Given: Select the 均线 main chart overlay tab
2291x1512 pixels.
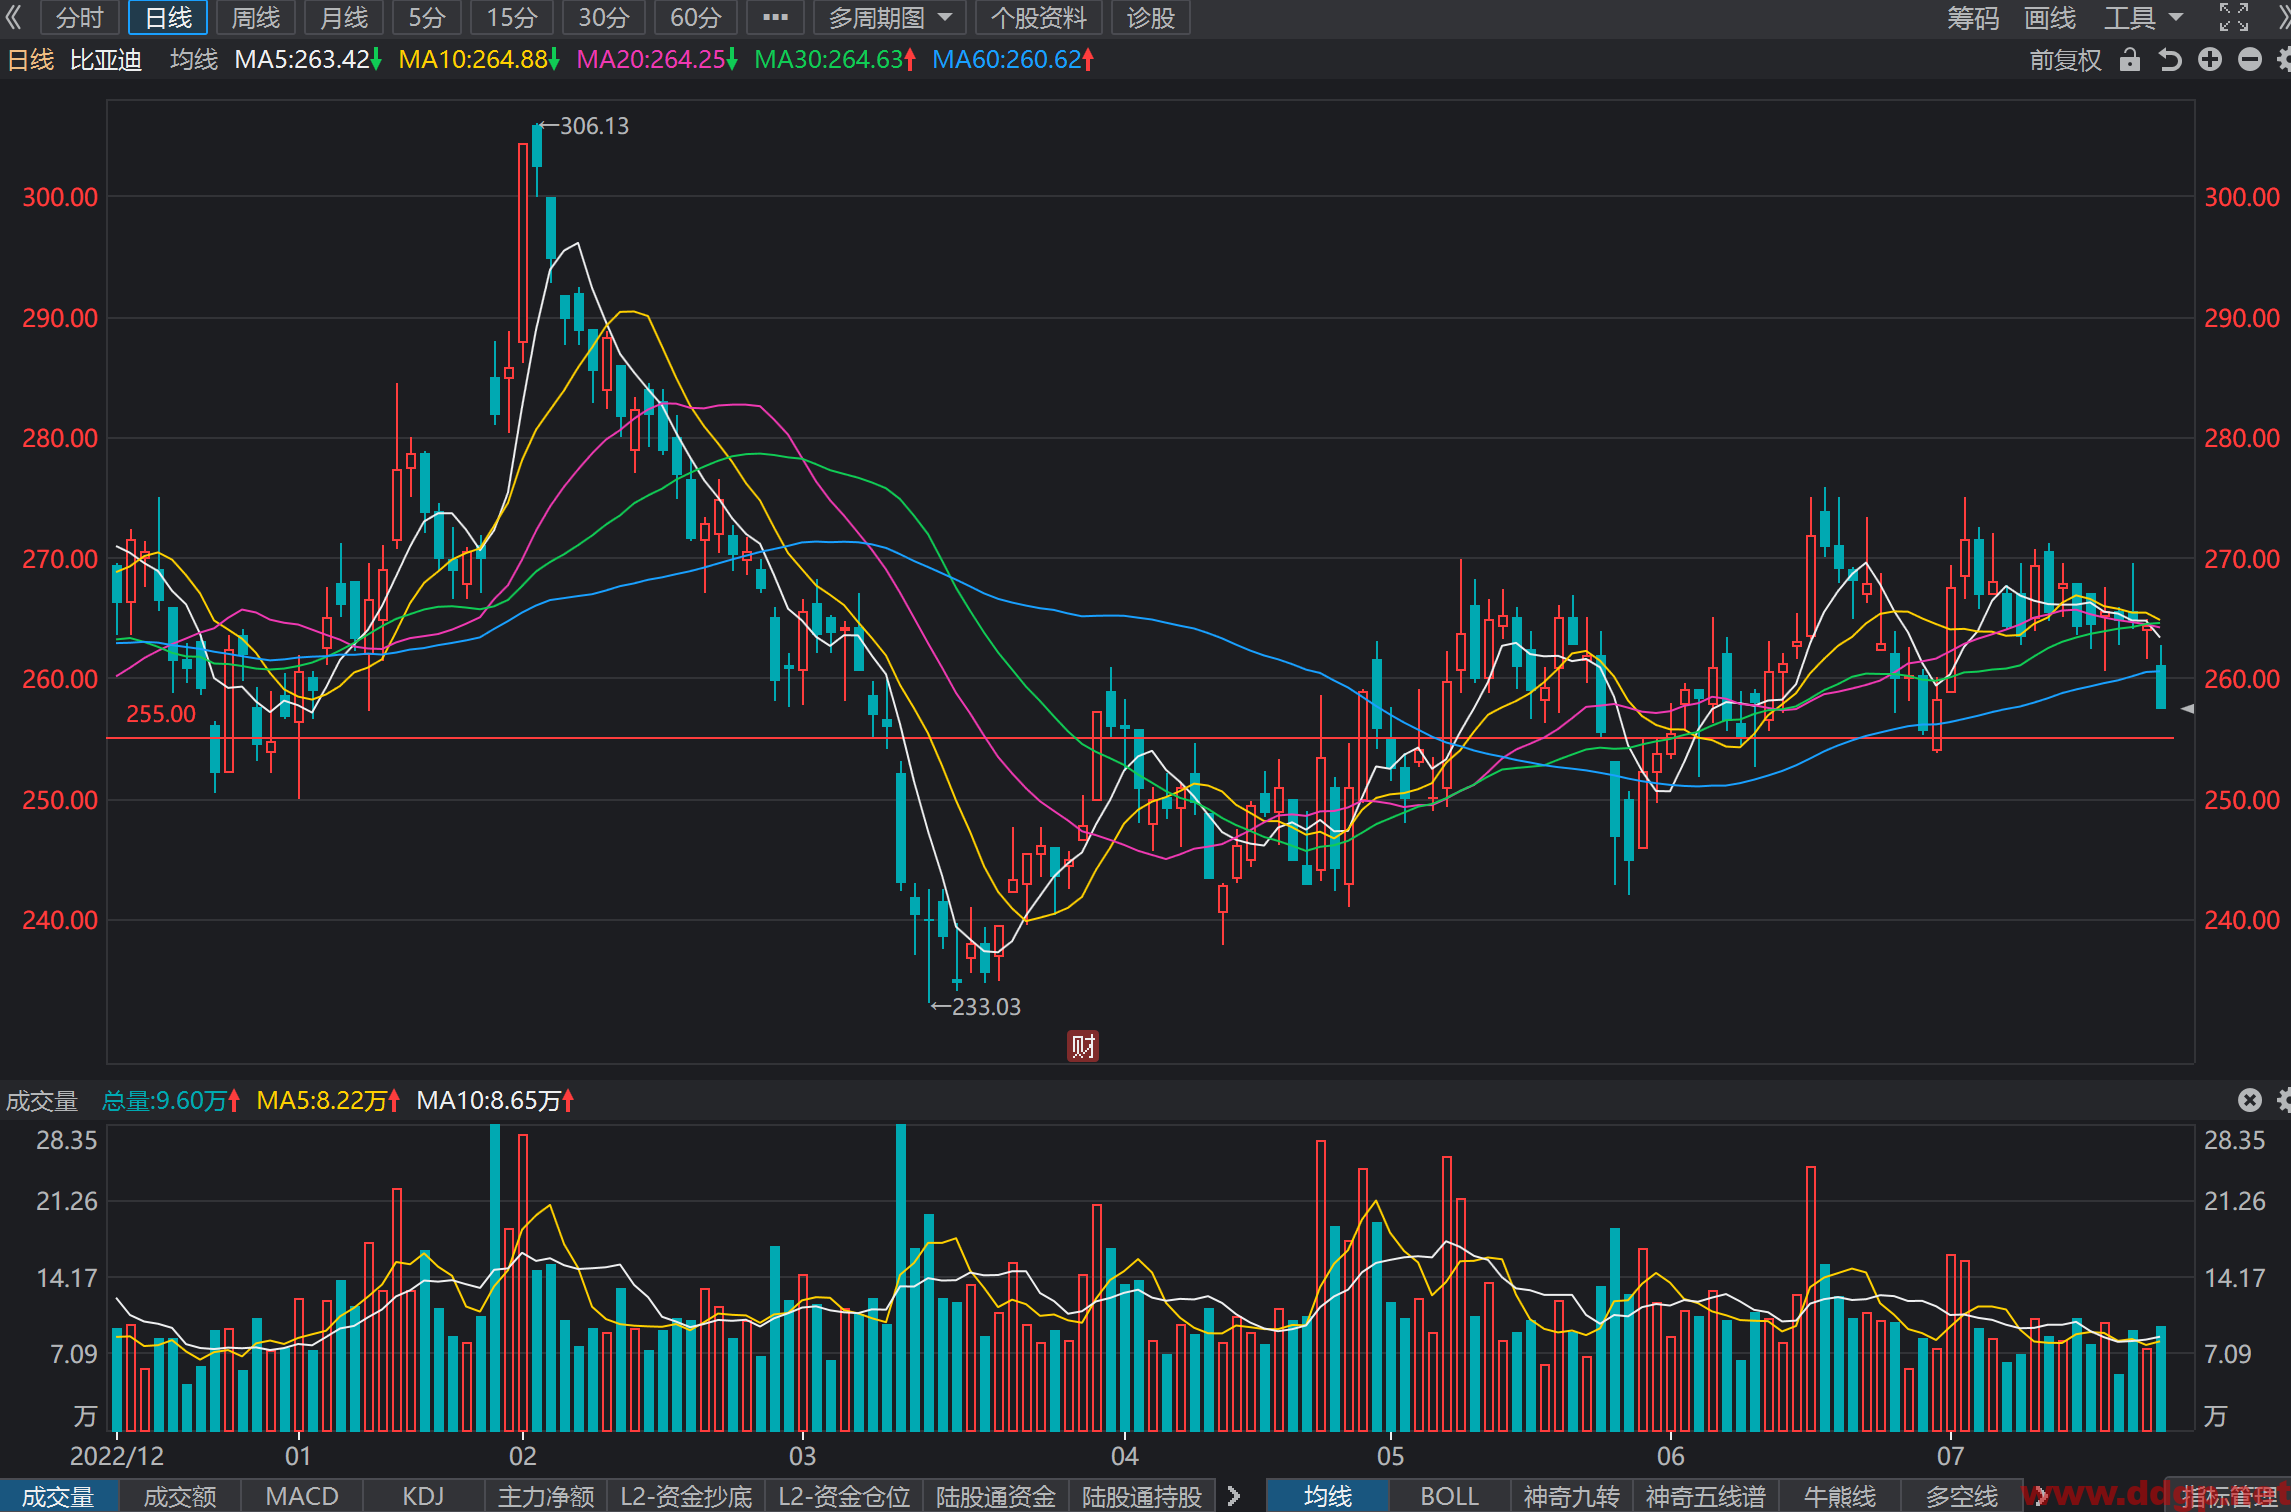Looking at the screenshot, I should pos(1328,1496).
